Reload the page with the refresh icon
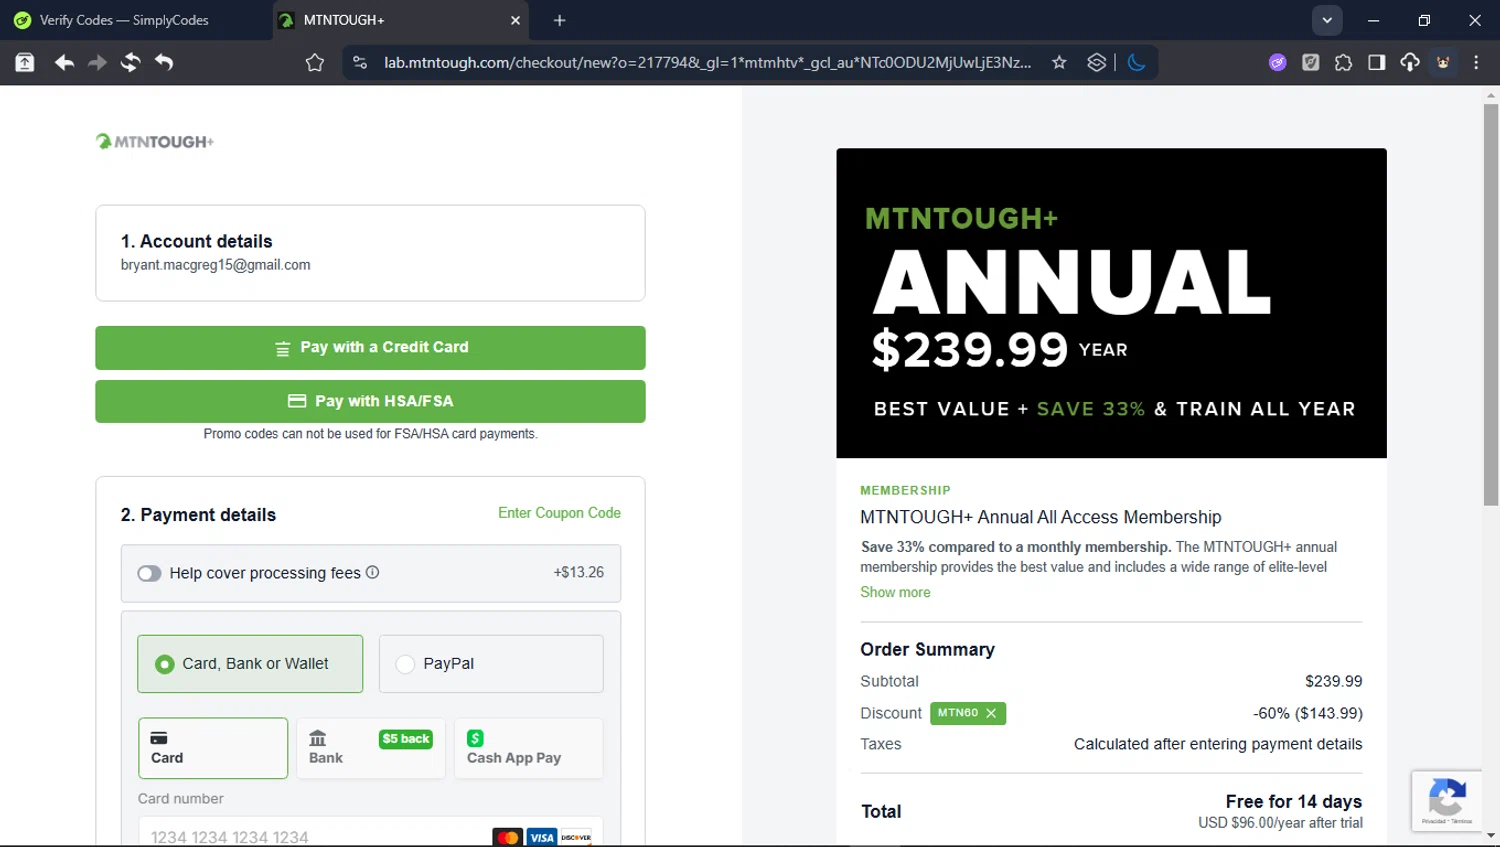 point(130,62)
